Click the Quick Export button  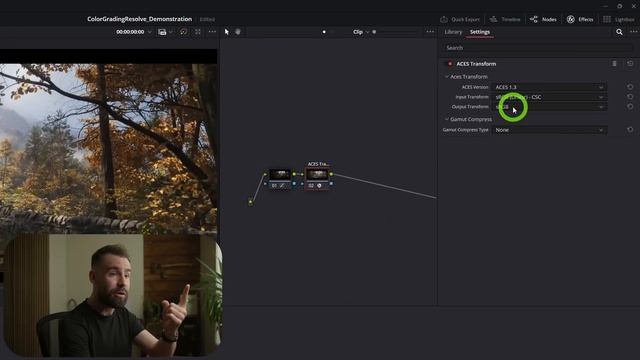[460, 19]
